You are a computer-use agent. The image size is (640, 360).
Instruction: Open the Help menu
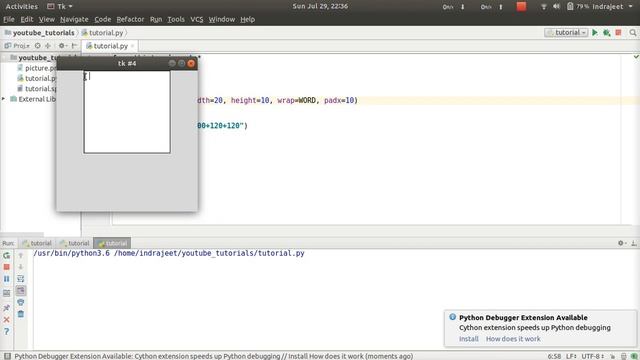tap(247, 19)
